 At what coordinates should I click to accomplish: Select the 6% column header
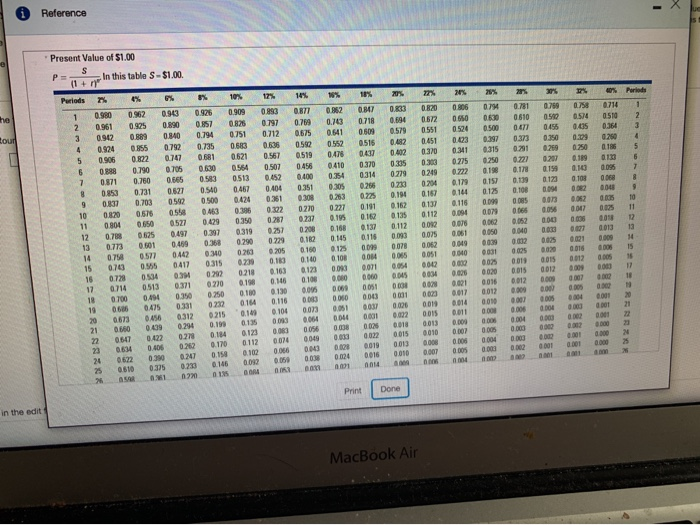(x=169, y=98)
